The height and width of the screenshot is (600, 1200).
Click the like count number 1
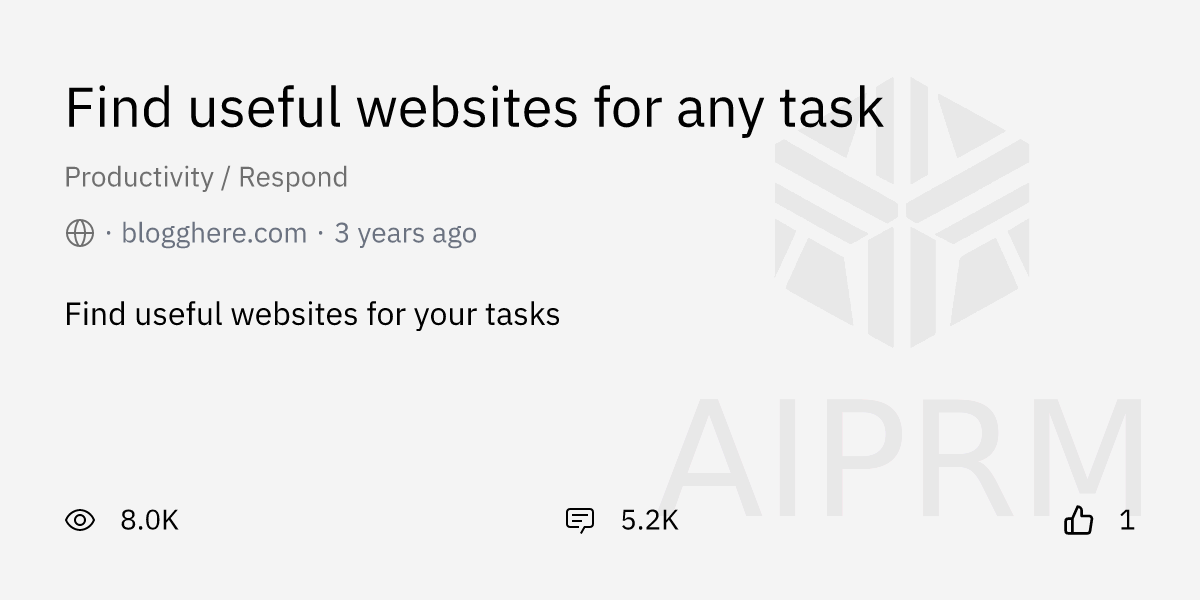[1127, 520]
